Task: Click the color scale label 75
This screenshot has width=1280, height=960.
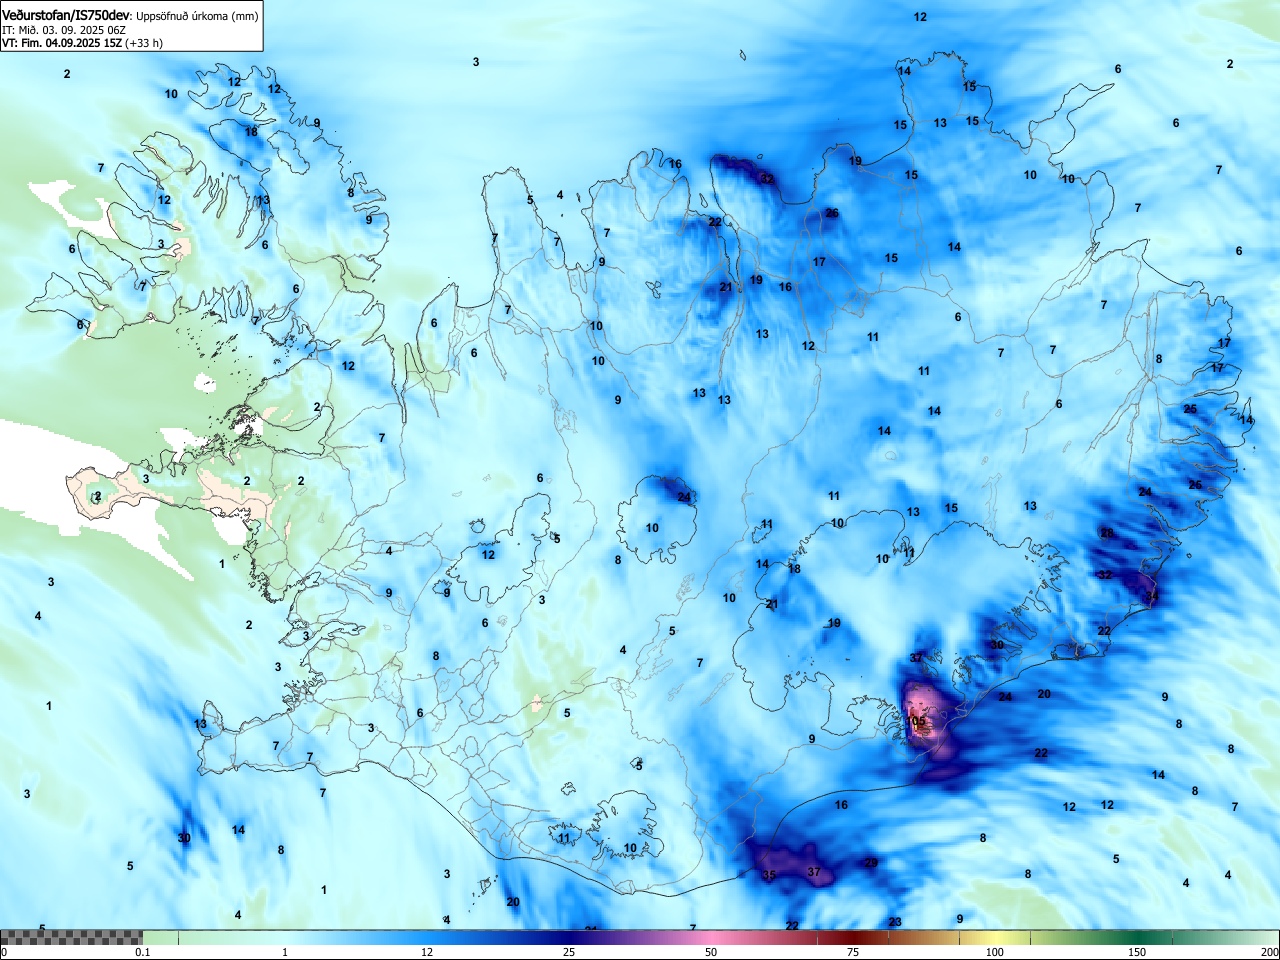Action: click(x=853, y=952)
